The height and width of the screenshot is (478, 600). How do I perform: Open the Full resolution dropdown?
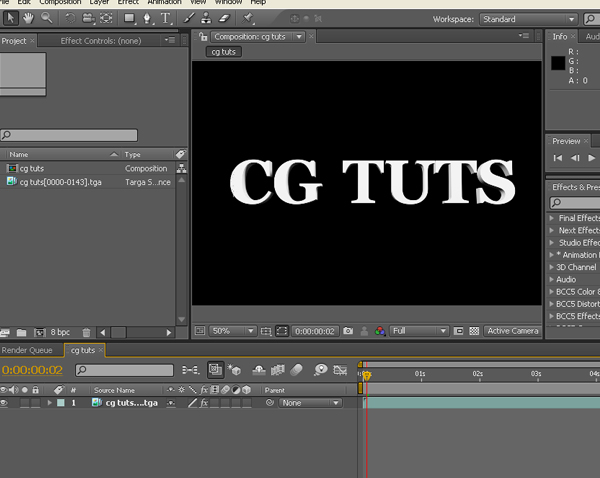pos(419,331)
